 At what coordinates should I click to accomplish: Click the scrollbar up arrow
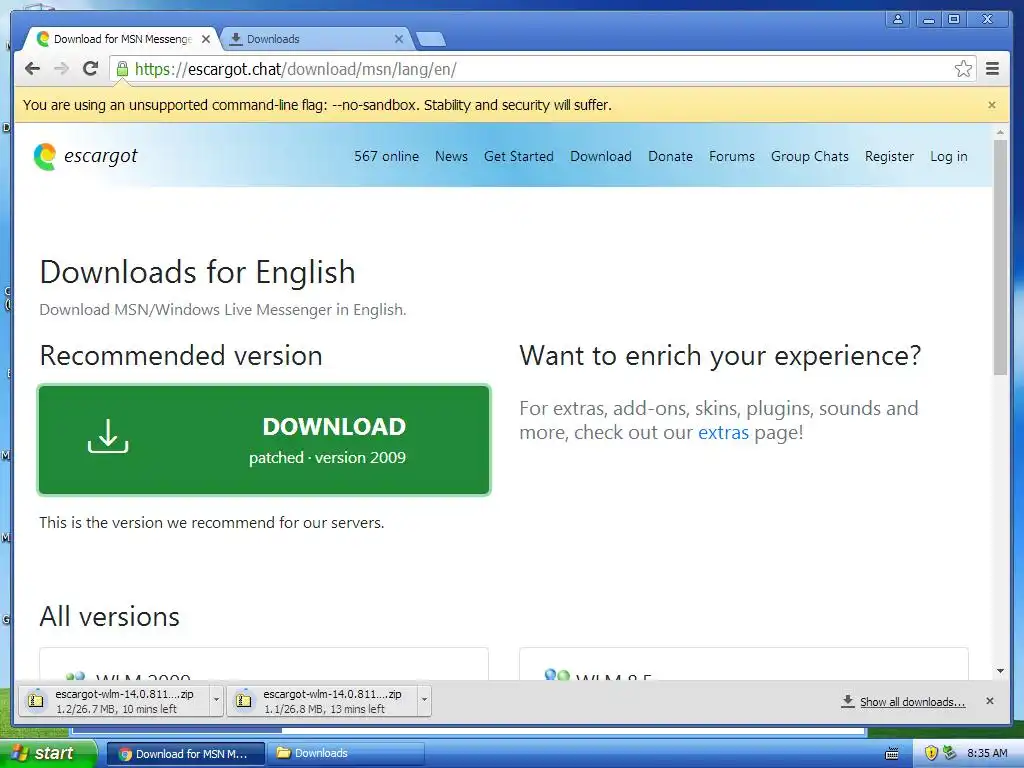pyautogui.click(x=1000, y=133)
